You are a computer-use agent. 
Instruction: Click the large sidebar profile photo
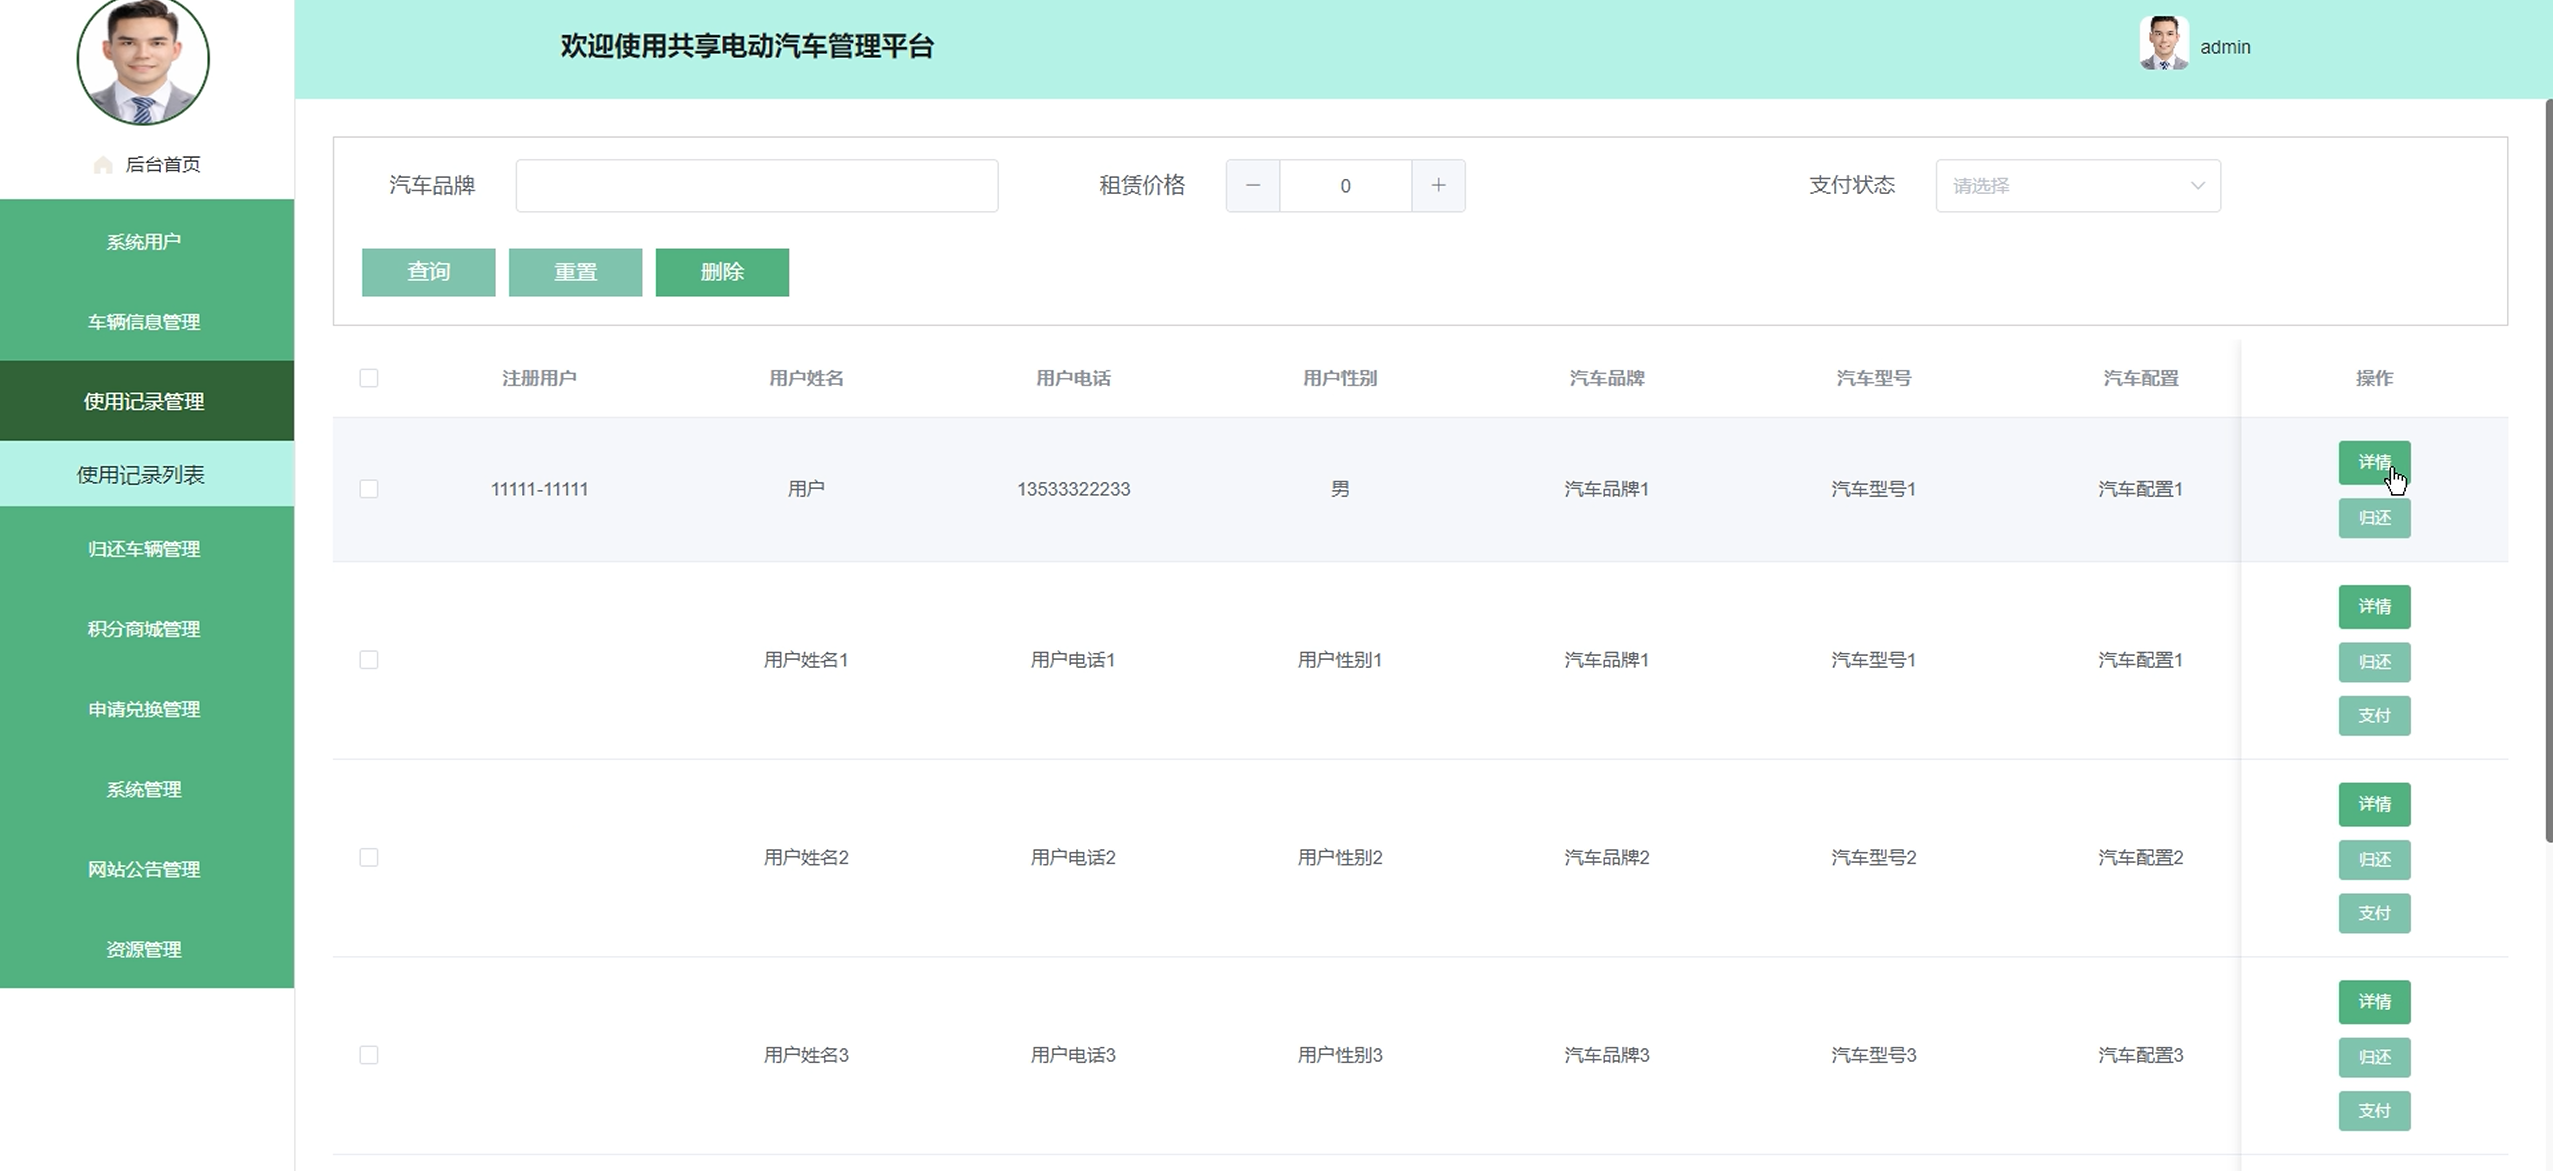point(143,58)
